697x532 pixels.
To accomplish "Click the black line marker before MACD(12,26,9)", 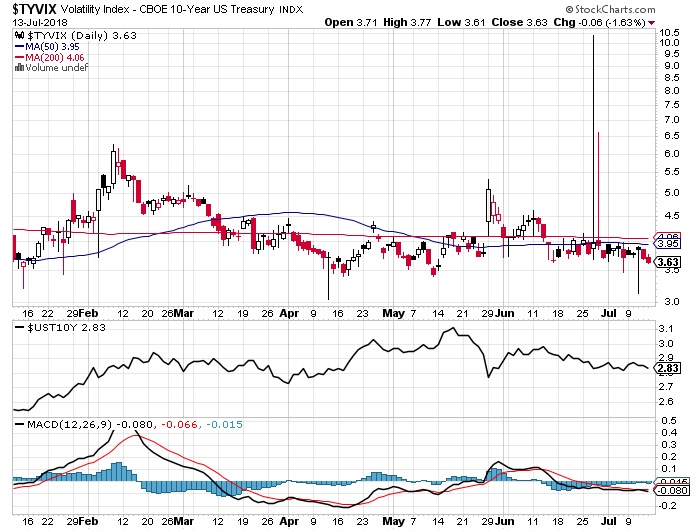I will click(20, 424).
